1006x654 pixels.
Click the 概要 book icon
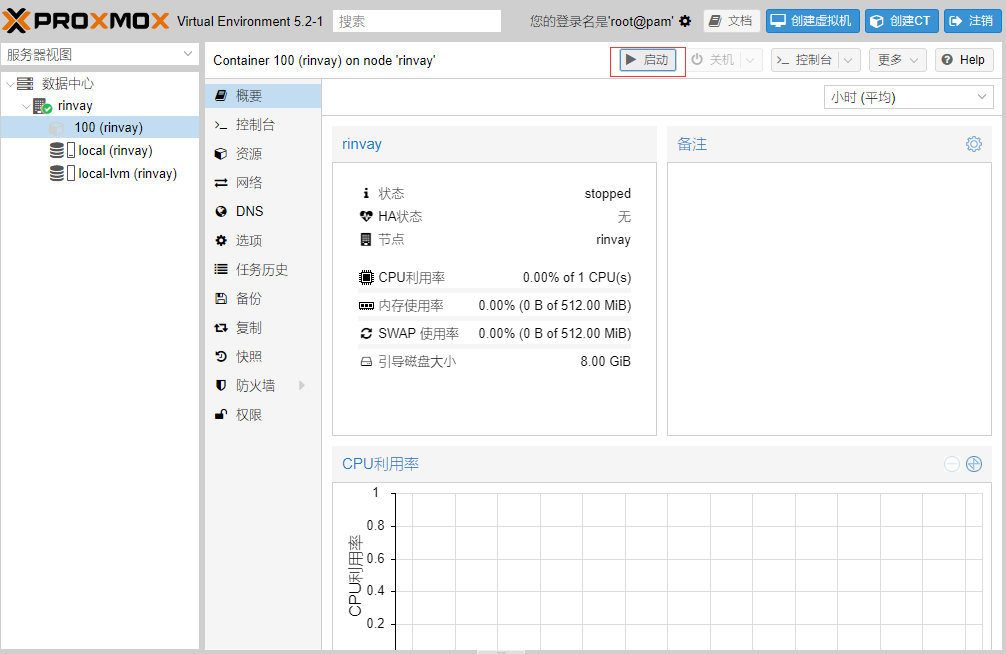(221, 96)
